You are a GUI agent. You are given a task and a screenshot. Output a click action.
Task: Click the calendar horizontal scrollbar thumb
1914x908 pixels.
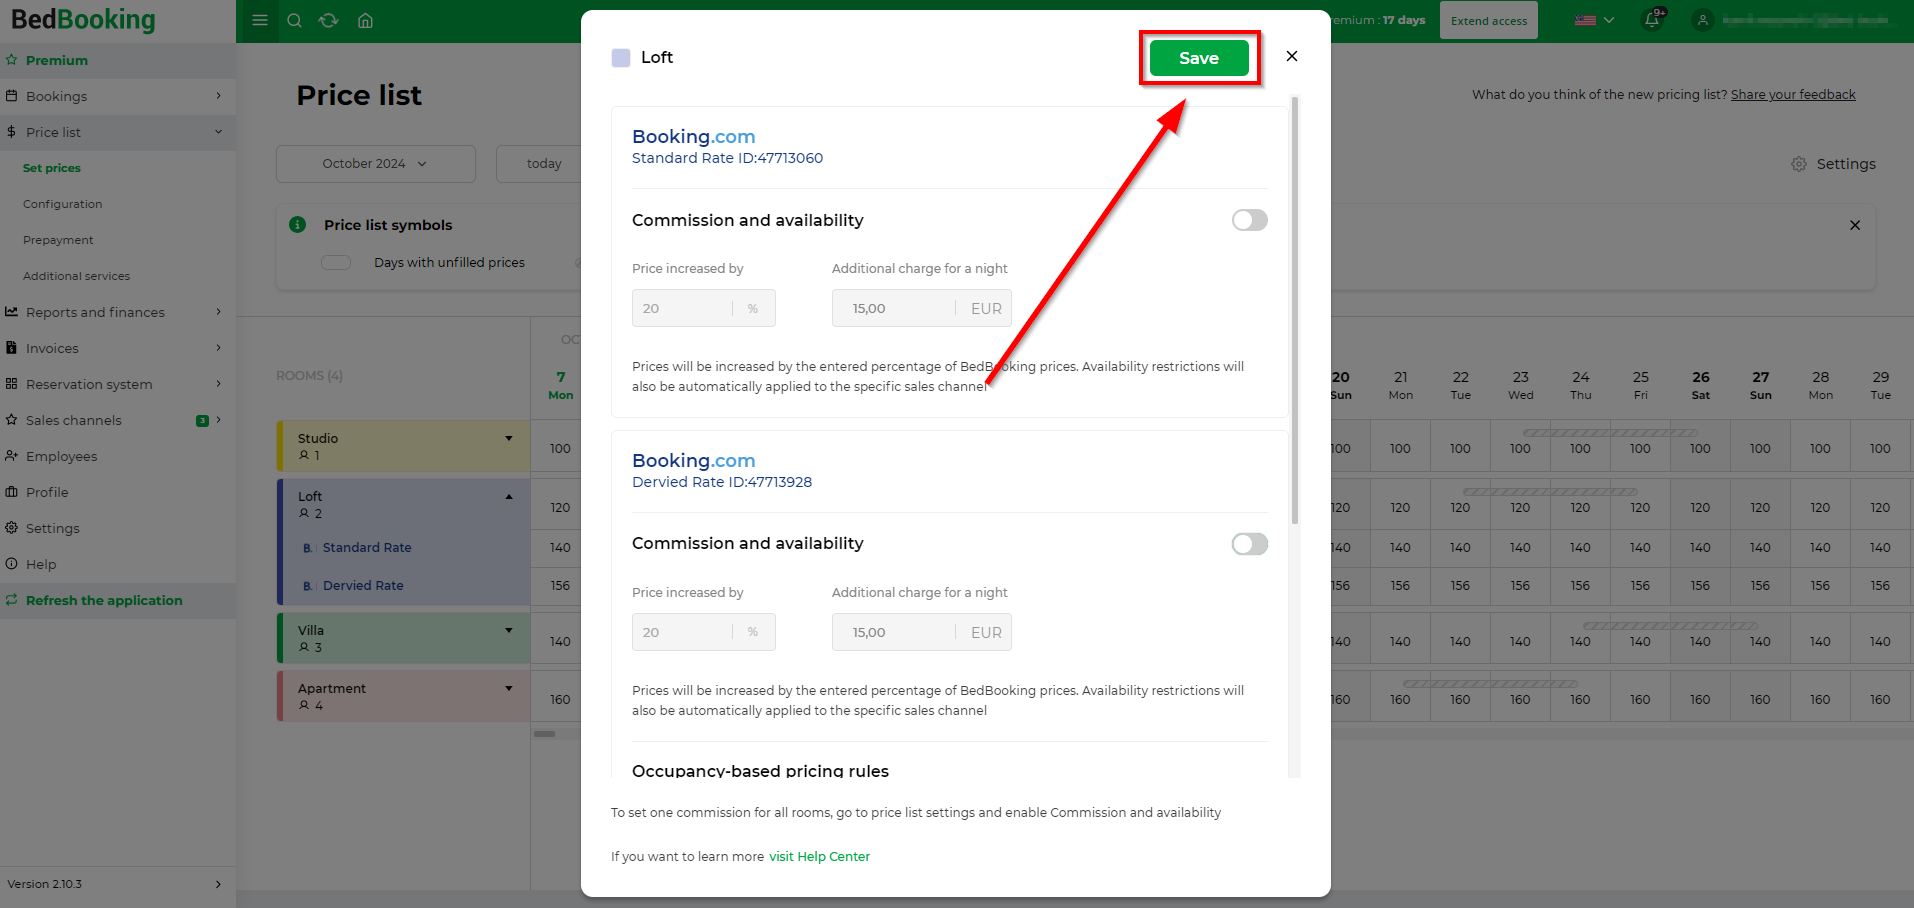coord(544,734)
